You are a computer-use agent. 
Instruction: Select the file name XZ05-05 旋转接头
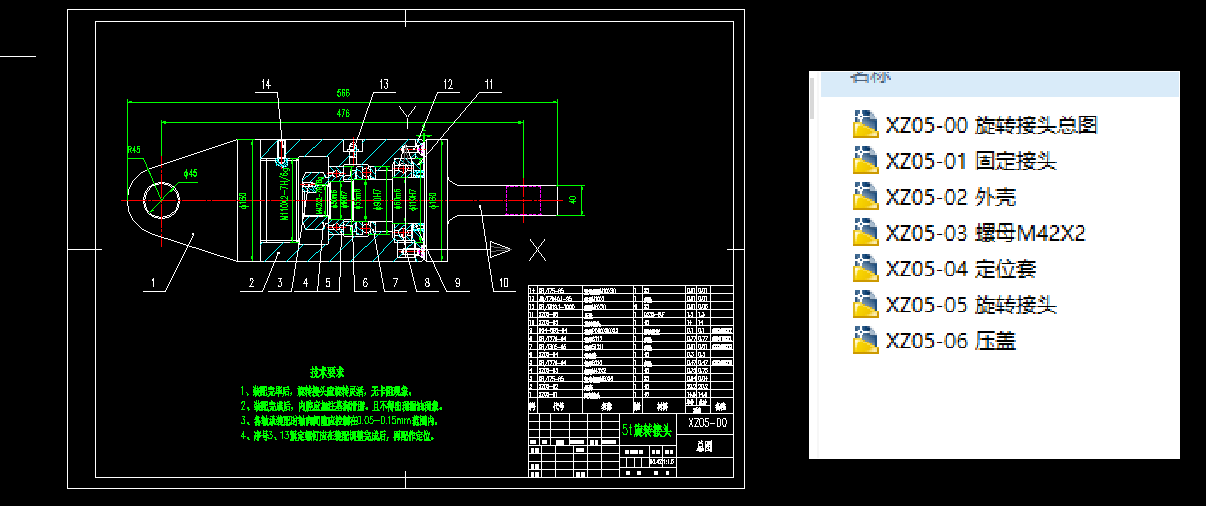point(970,305)
